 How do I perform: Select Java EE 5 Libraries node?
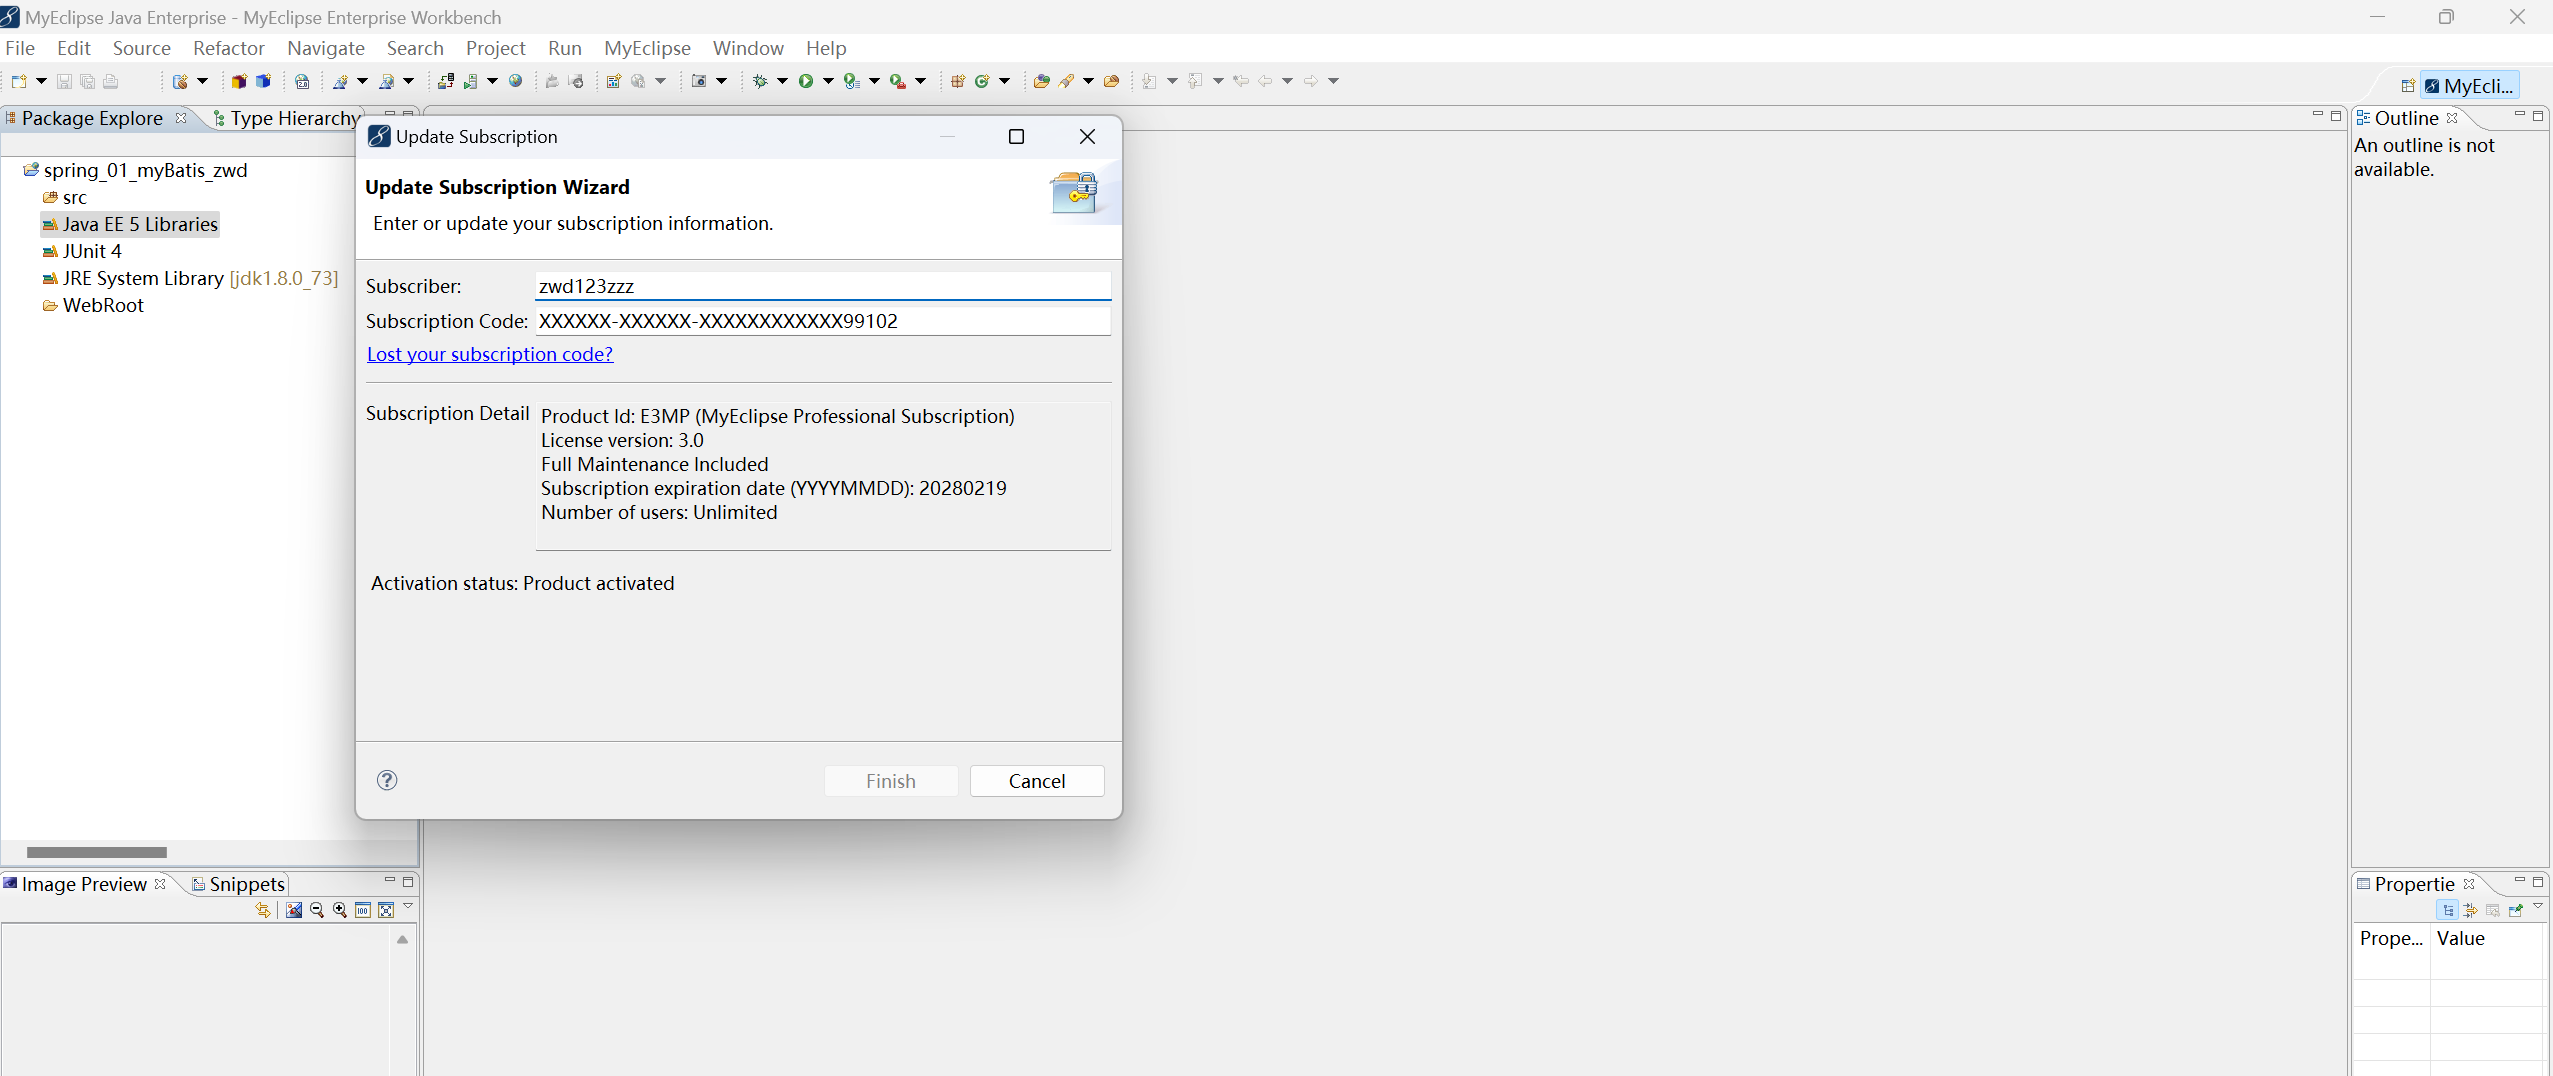(x=130, y=224)
